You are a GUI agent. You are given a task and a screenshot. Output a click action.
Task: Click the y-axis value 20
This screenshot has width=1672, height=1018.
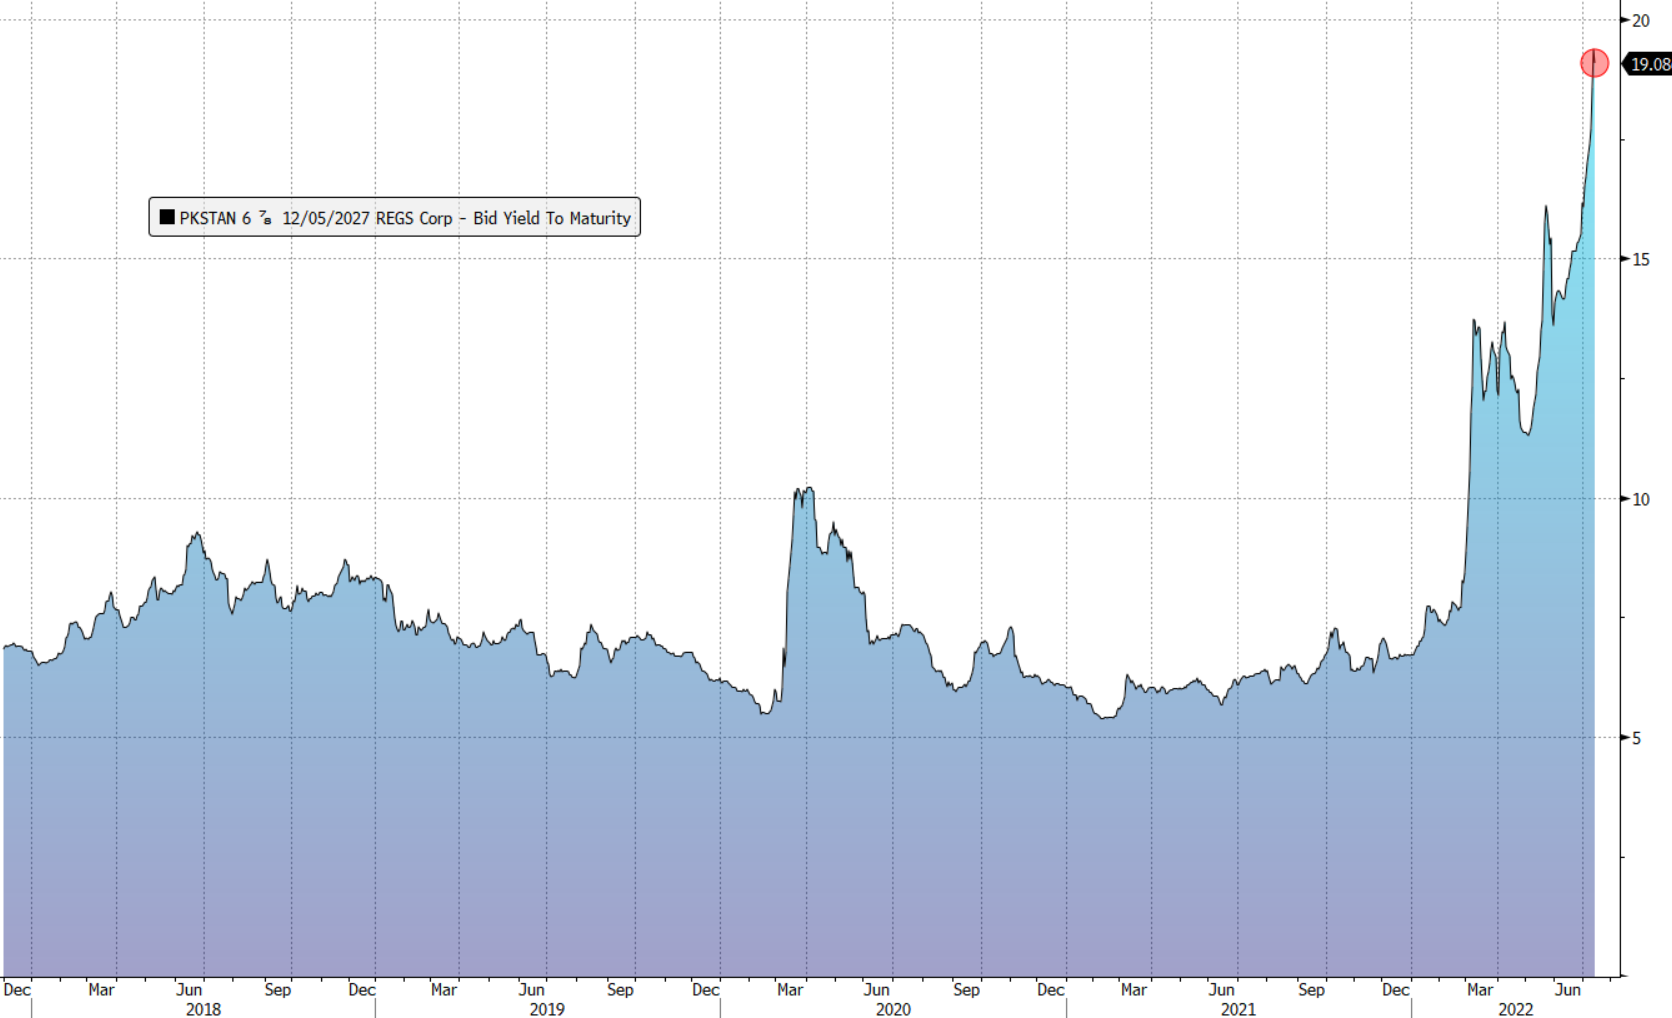pos(1641,20)
